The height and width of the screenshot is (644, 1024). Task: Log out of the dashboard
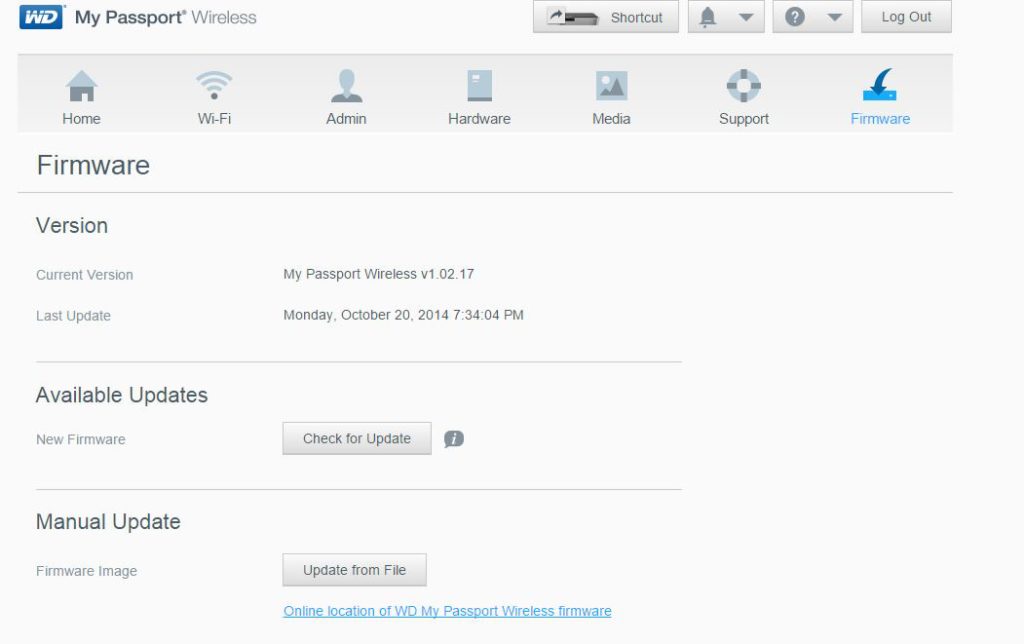906,17
